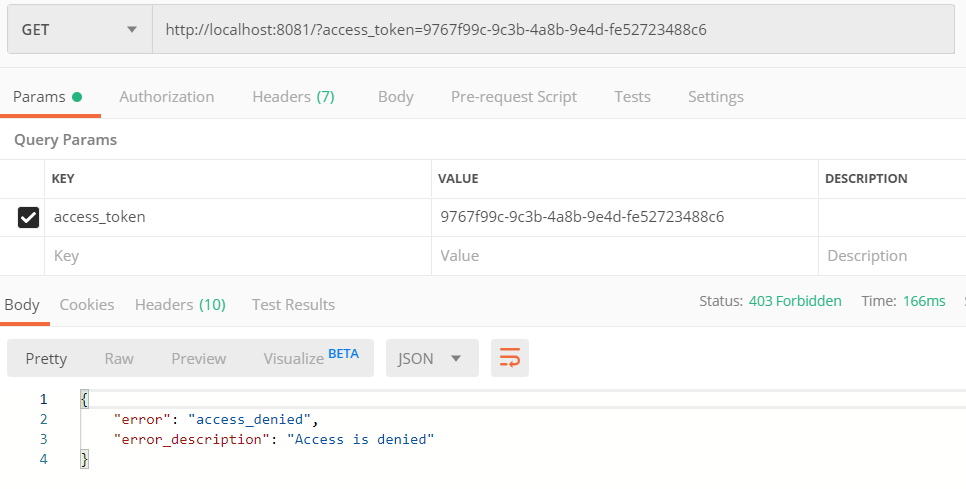This screenshot has width=966, height=489.
Task: Open the response Headers (10) tab
Action: [x=180, y=304]
